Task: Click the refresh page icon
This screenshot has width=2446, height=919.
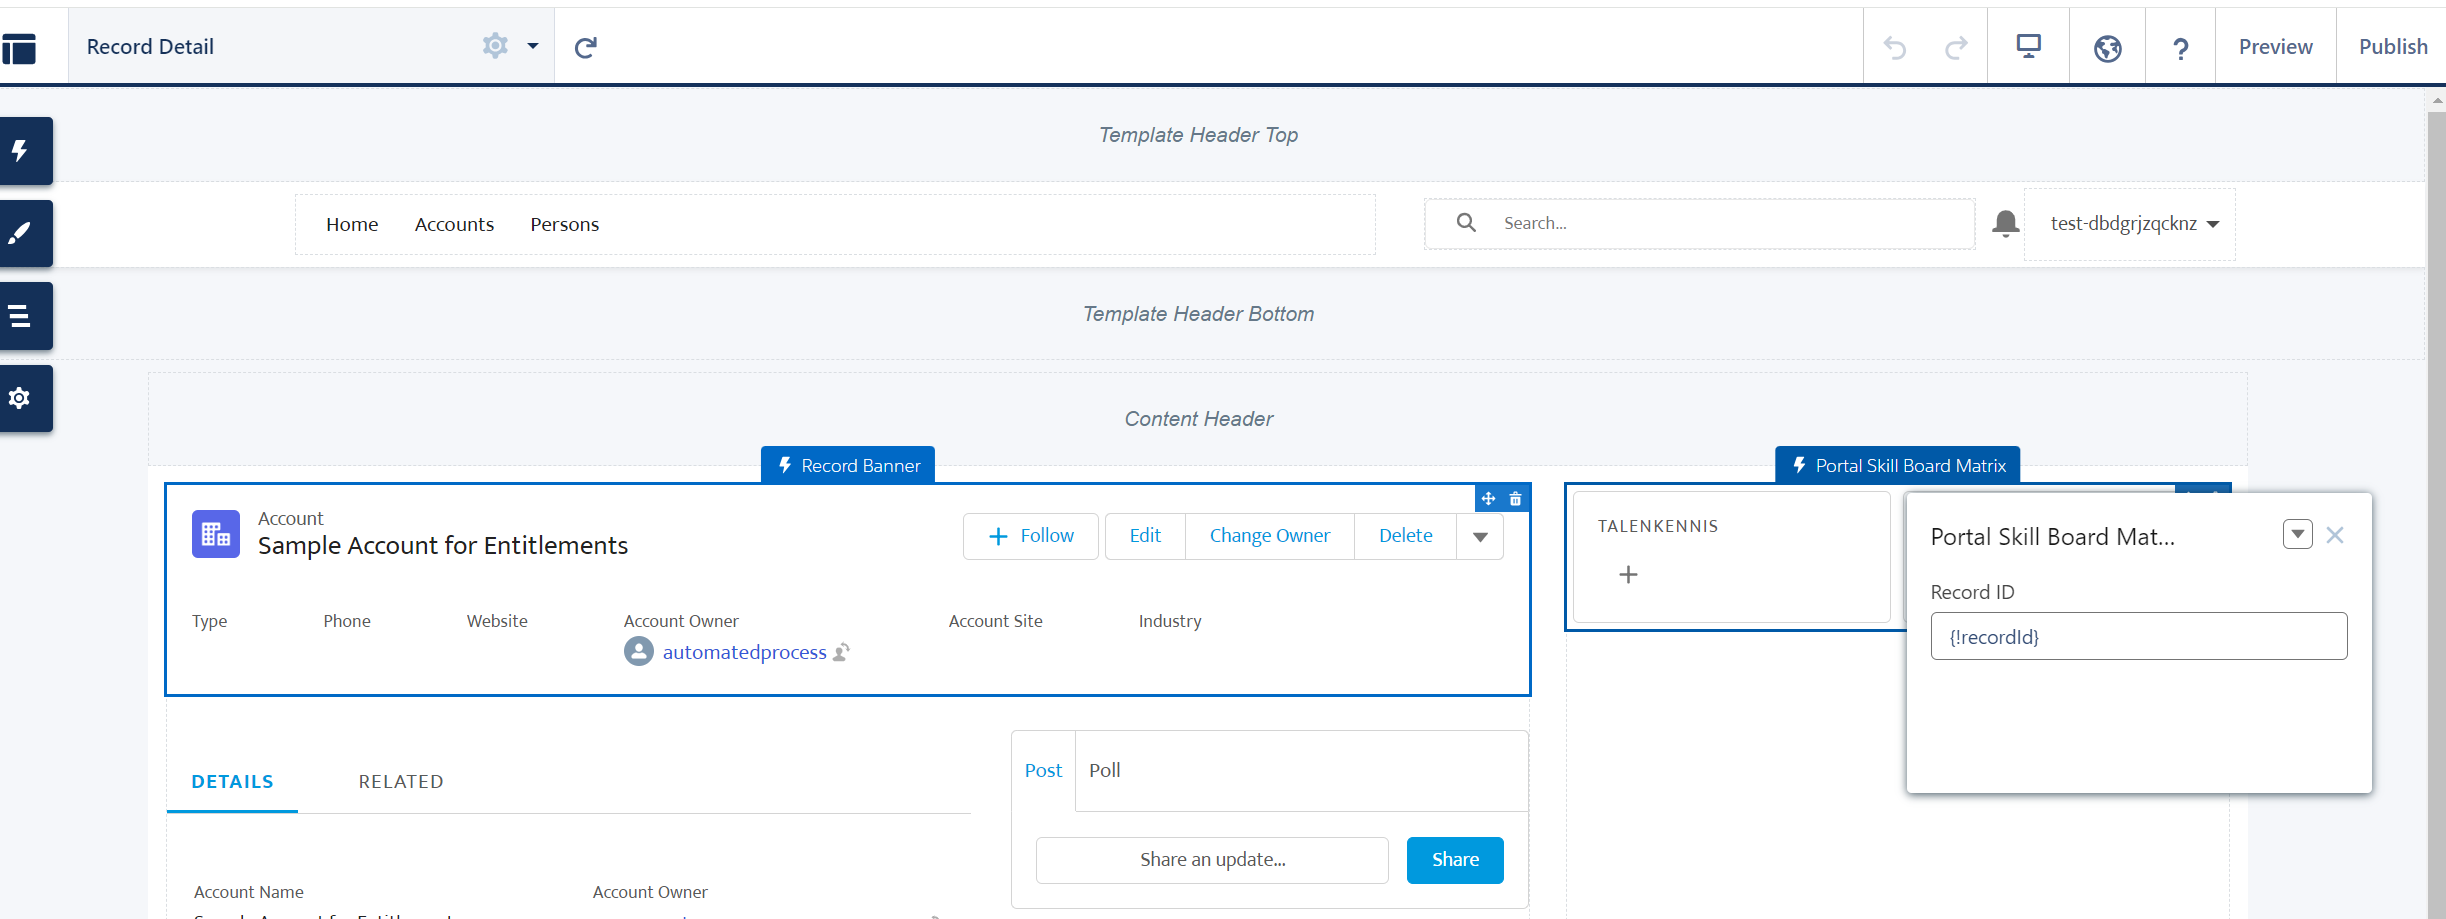Action: [586, 47]
